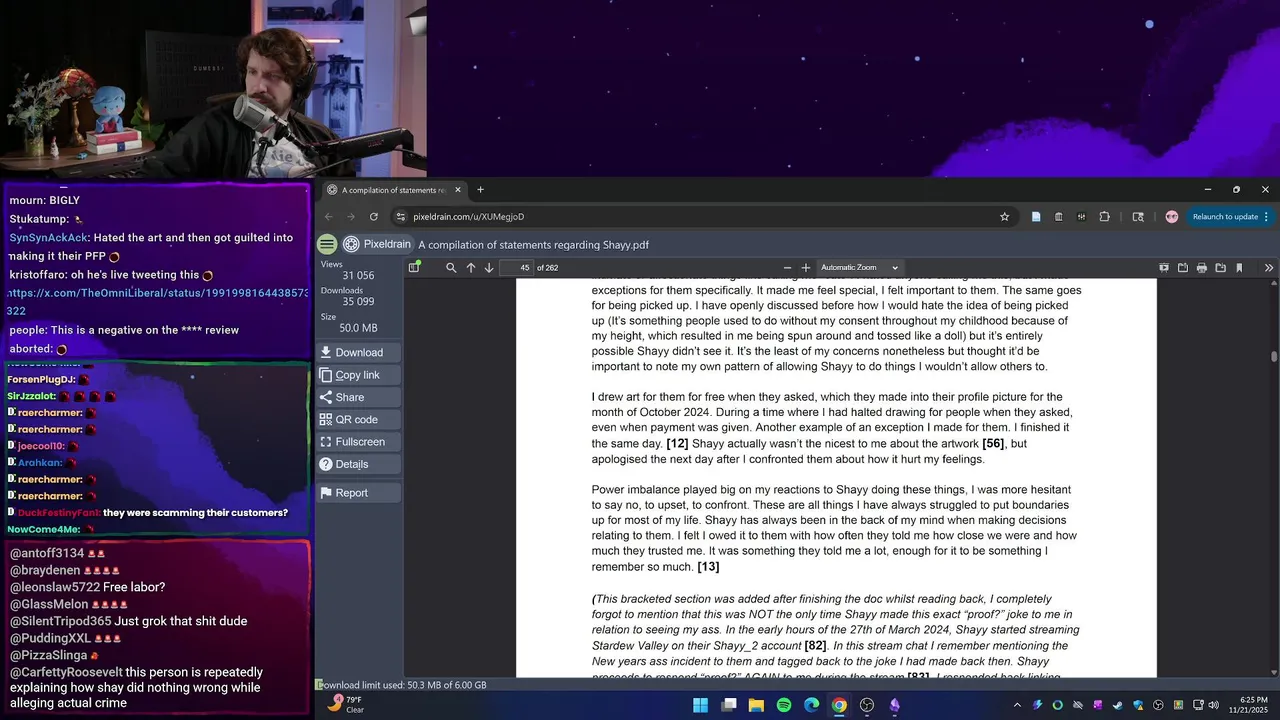Toggle the PDF viewer sidebar
Viewport: 1280px width, 720px height.
click(414, 267)
